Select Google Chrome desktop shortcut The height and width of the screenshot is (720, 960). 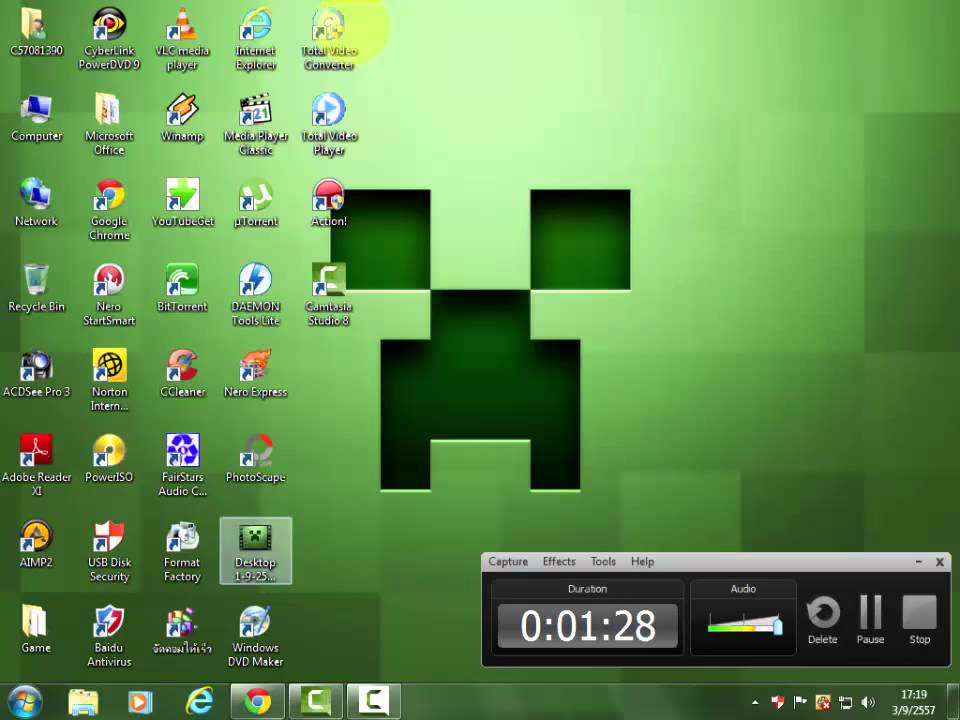tap(109, 209)
